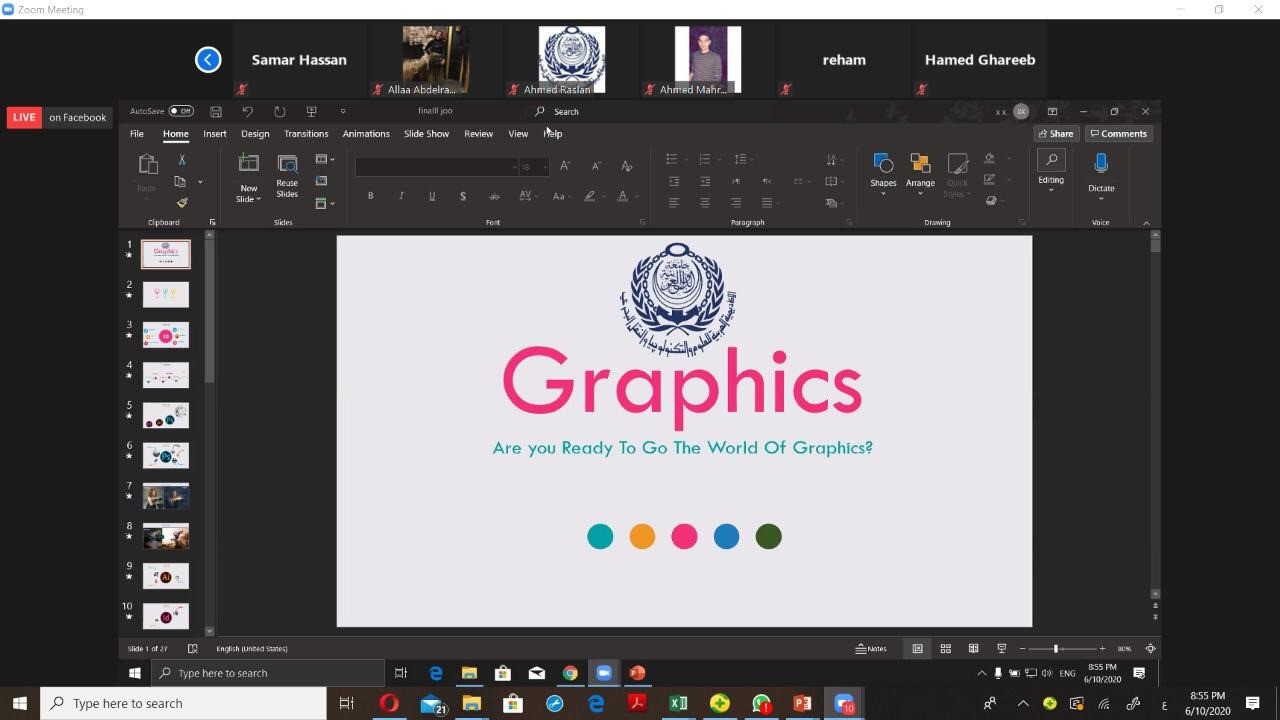The height and width of the screenshot is (720, 1280).
Task: Open the font name combo box
Action: point(437,167)
